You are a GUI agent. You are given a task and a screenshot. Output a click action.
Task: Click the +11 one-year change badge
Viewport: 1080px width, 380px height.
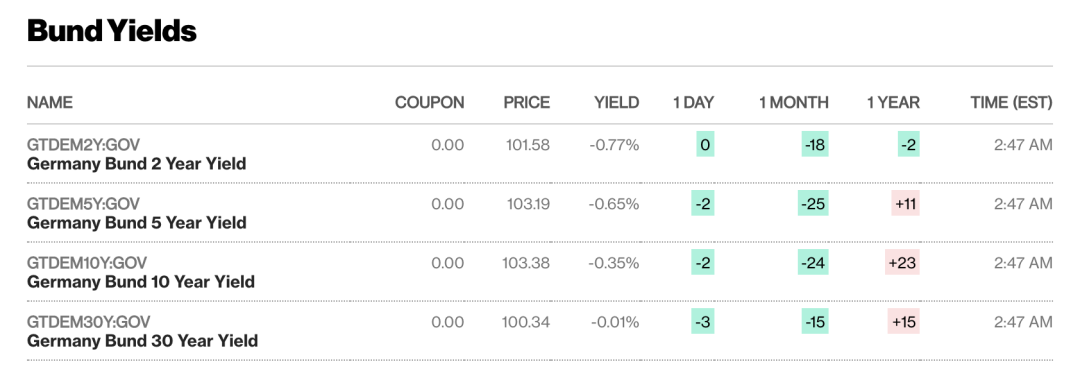[906, 204]
